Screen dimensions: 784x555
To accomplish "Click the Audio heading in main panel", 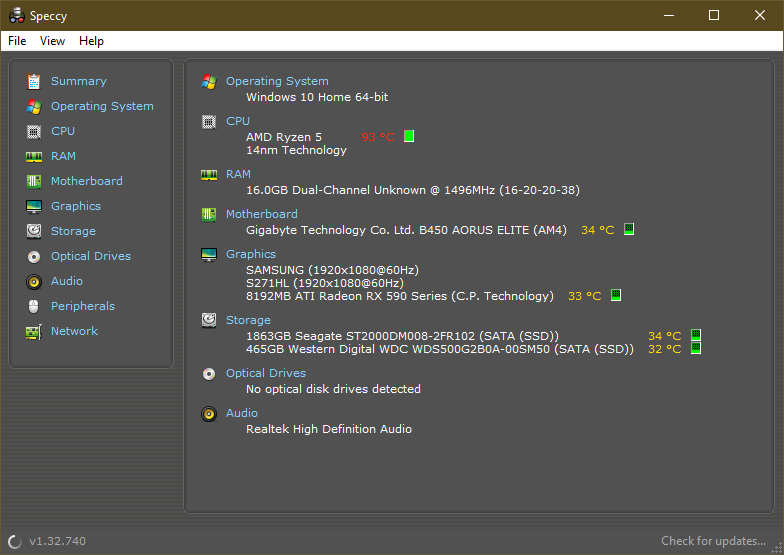I will coord(242,413).
